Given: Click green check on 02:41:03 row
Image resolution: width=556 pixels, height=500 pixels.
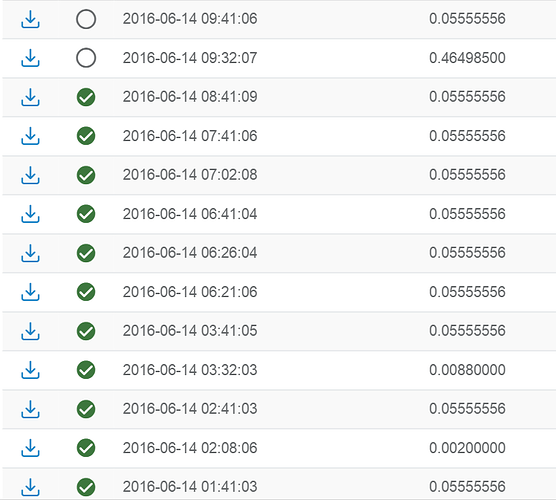Looking at the screenshot, I should coord(86,409).
